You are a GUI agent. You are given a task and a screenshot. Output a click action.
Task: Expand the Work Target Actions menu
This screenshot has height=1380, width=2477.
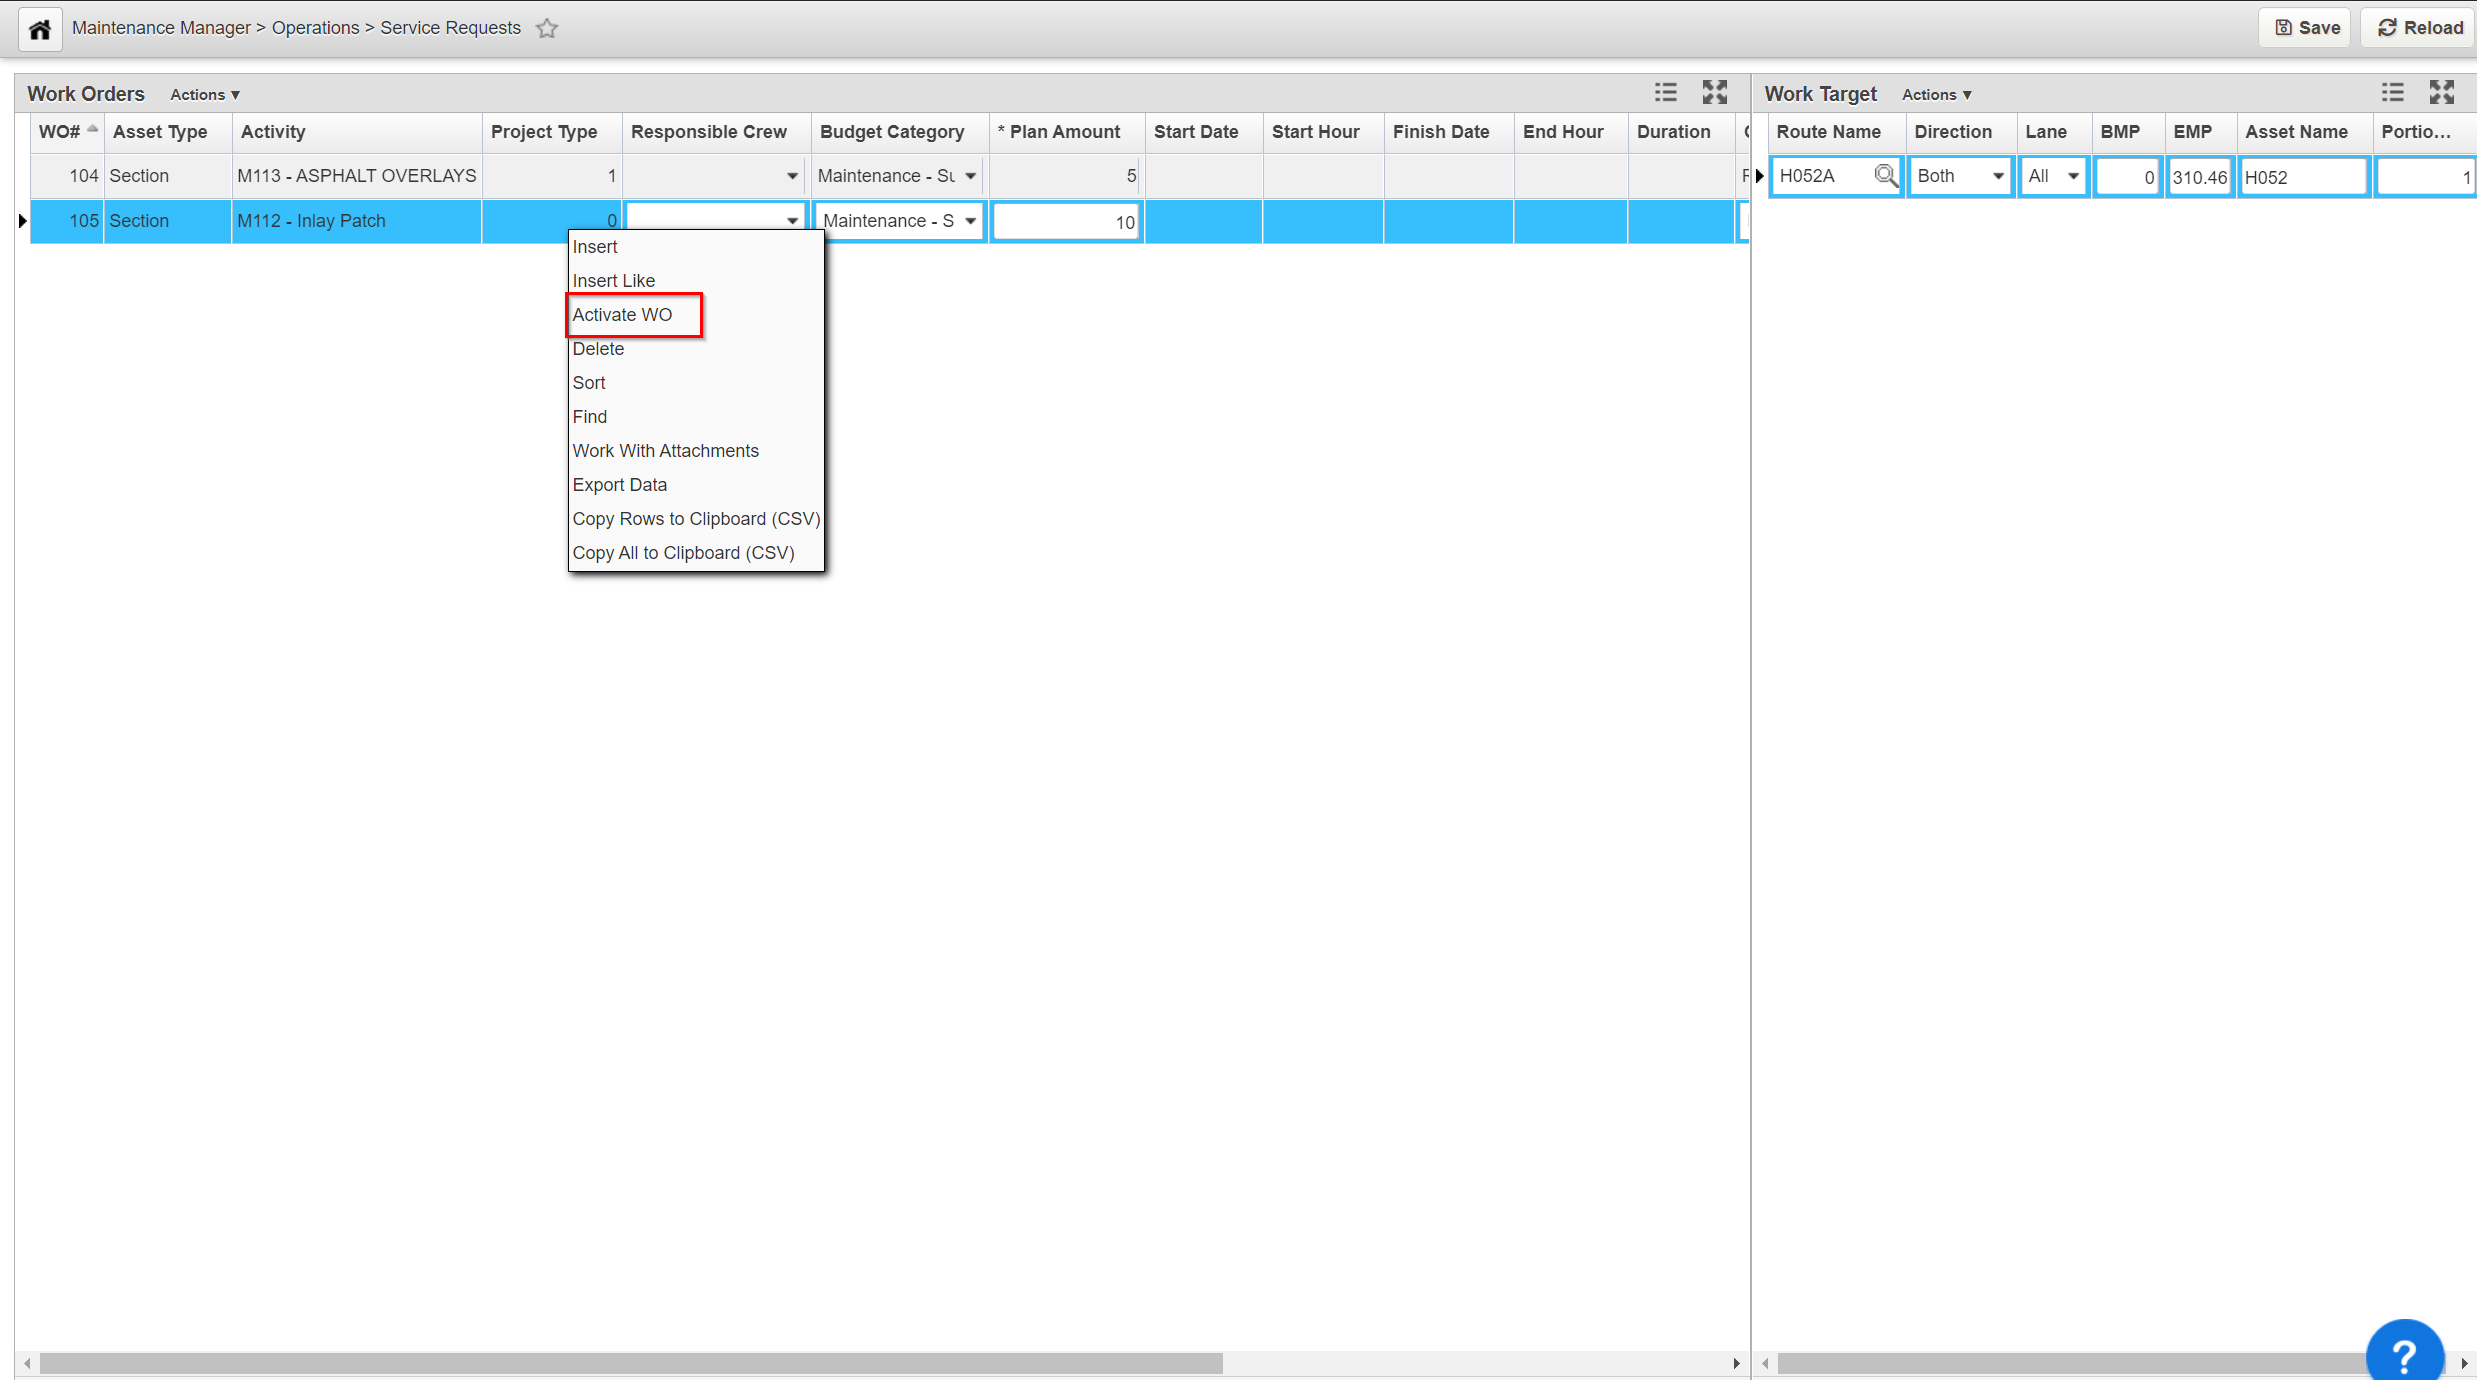(x=1935, y=94)
